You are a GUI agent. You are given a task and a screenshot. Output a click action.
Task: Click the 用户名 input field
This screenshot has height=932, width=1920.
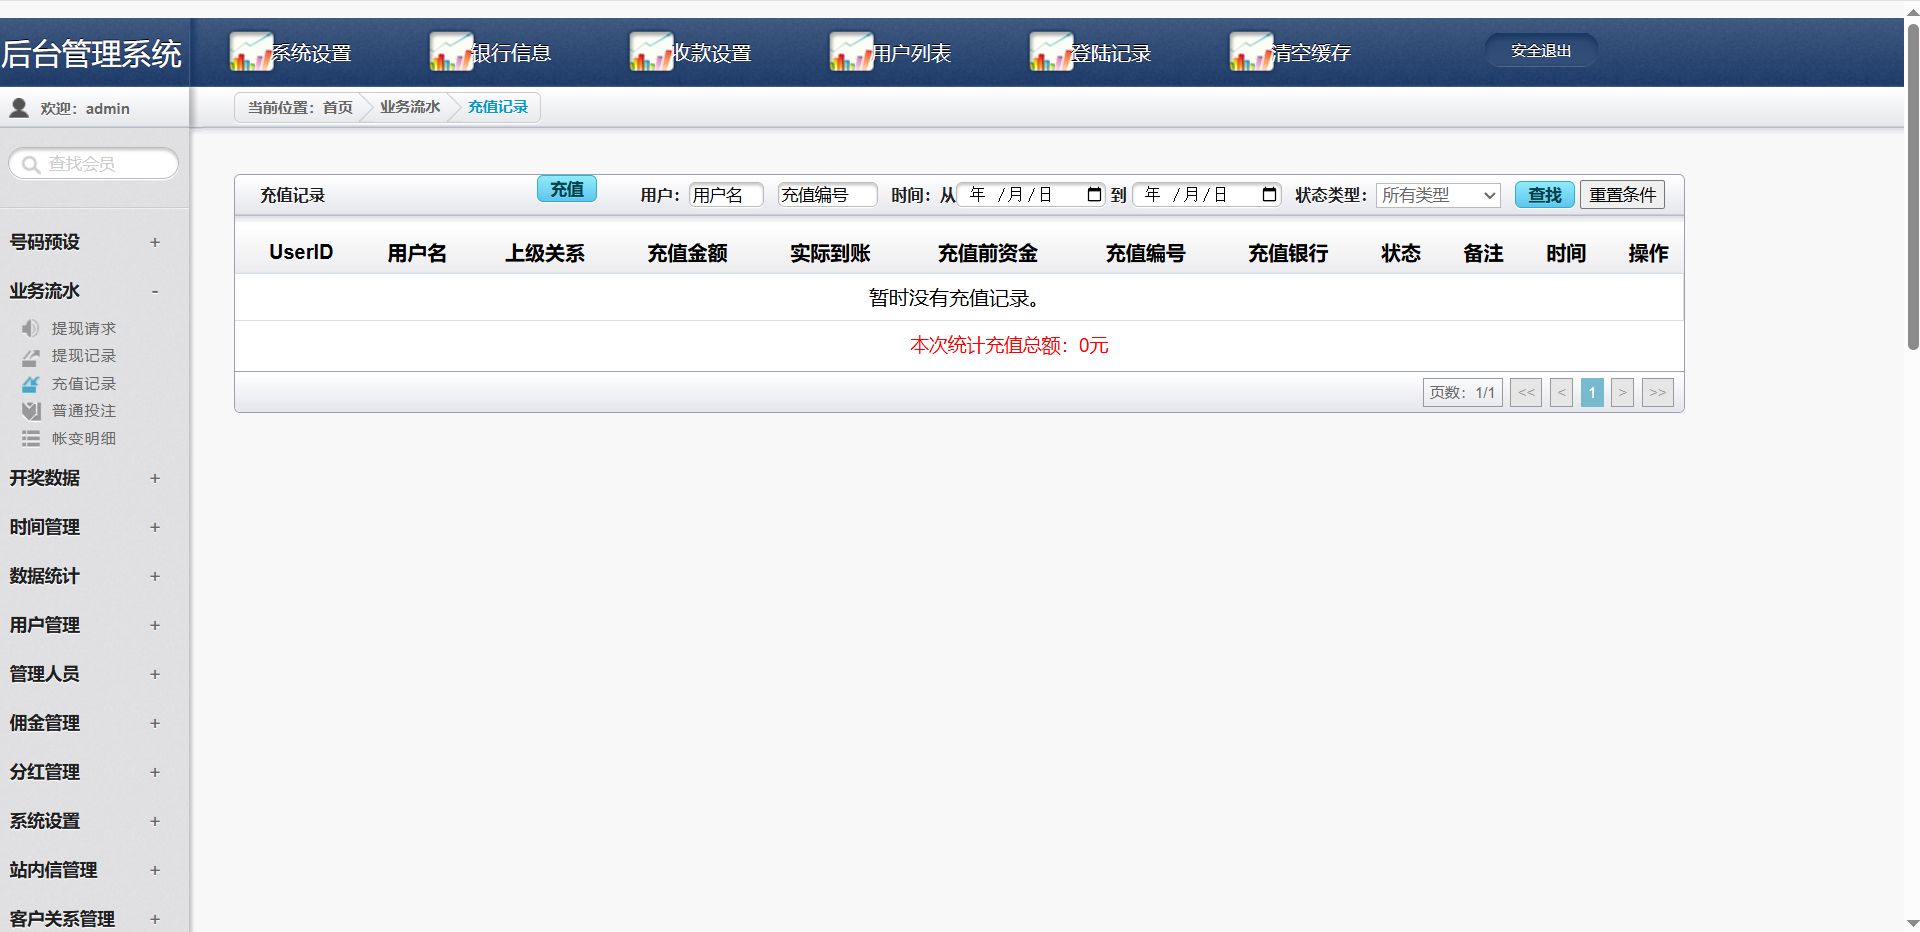tap(726, 195)
